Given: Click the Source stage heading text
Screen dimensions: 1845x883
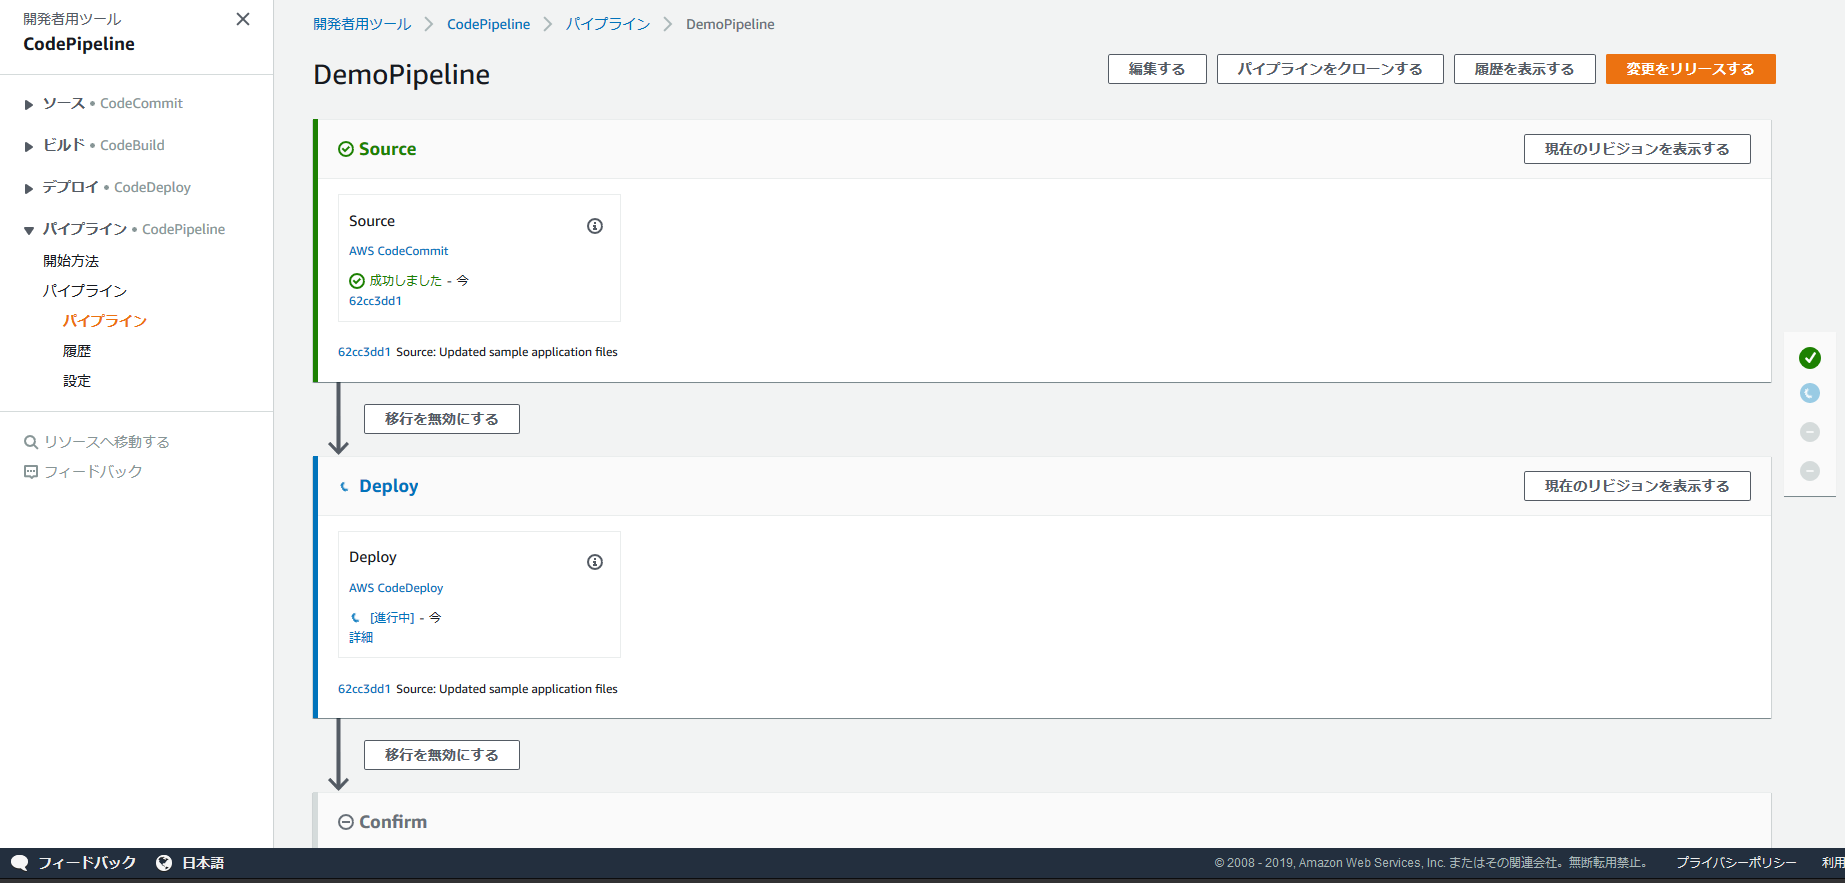Looking at the screenshot, I should pos(388,149).
